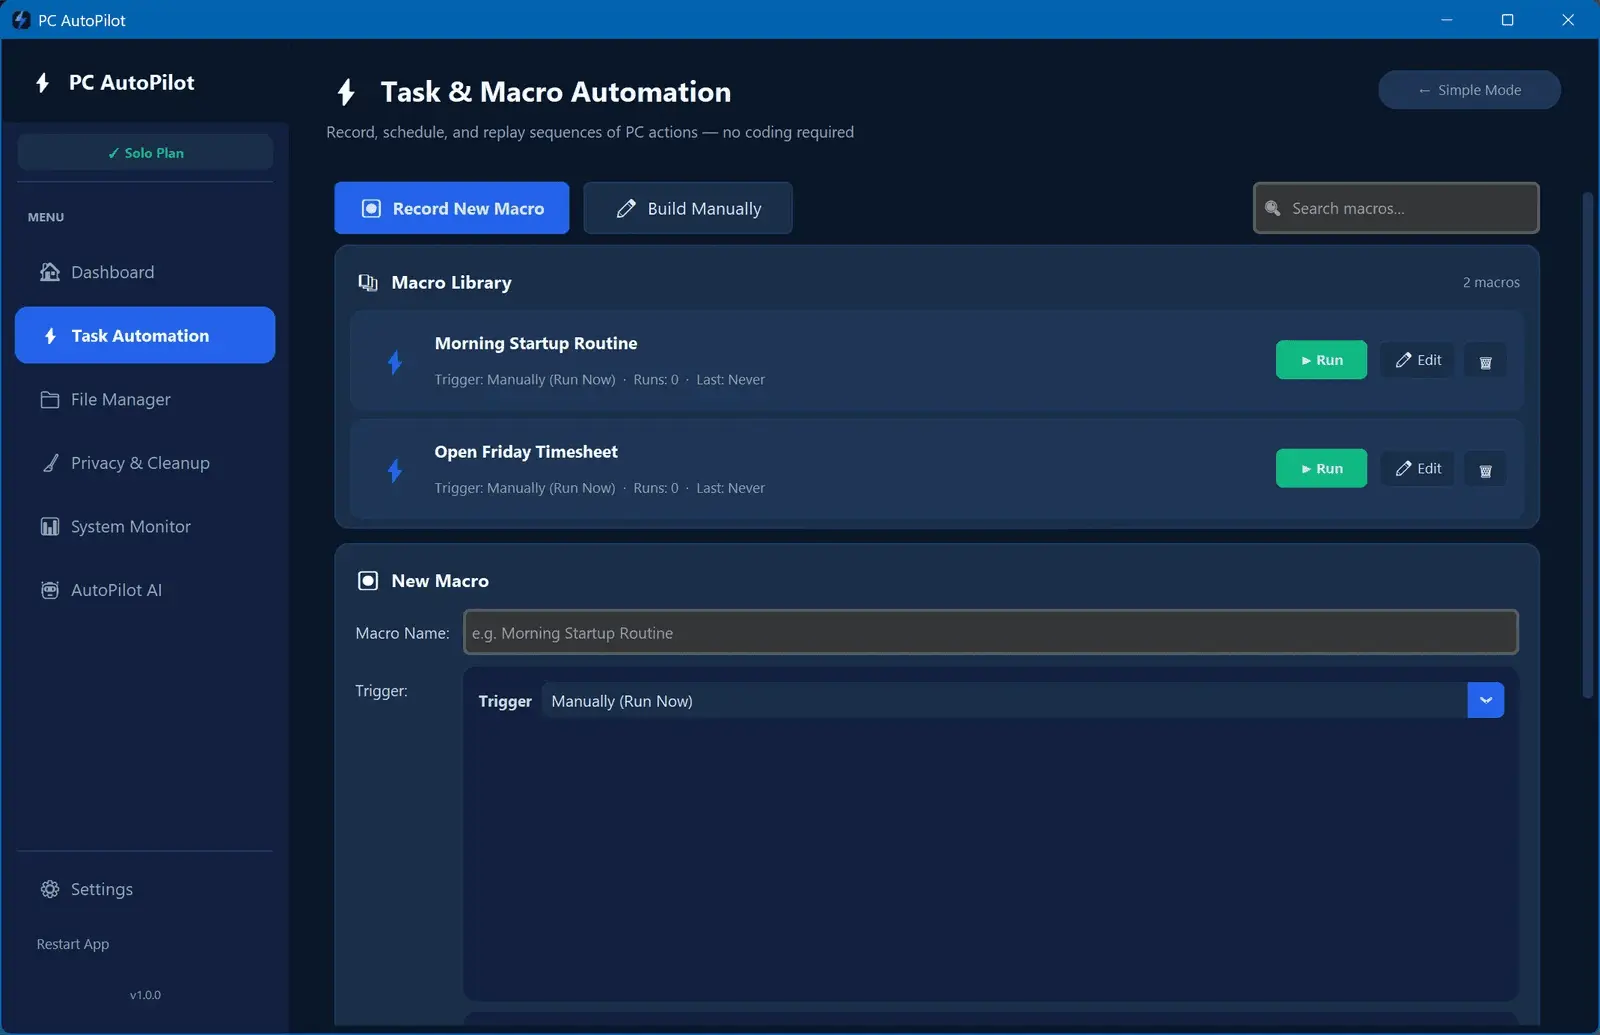Click the main panel vertical scrollbar

(x=1587, y=445)
